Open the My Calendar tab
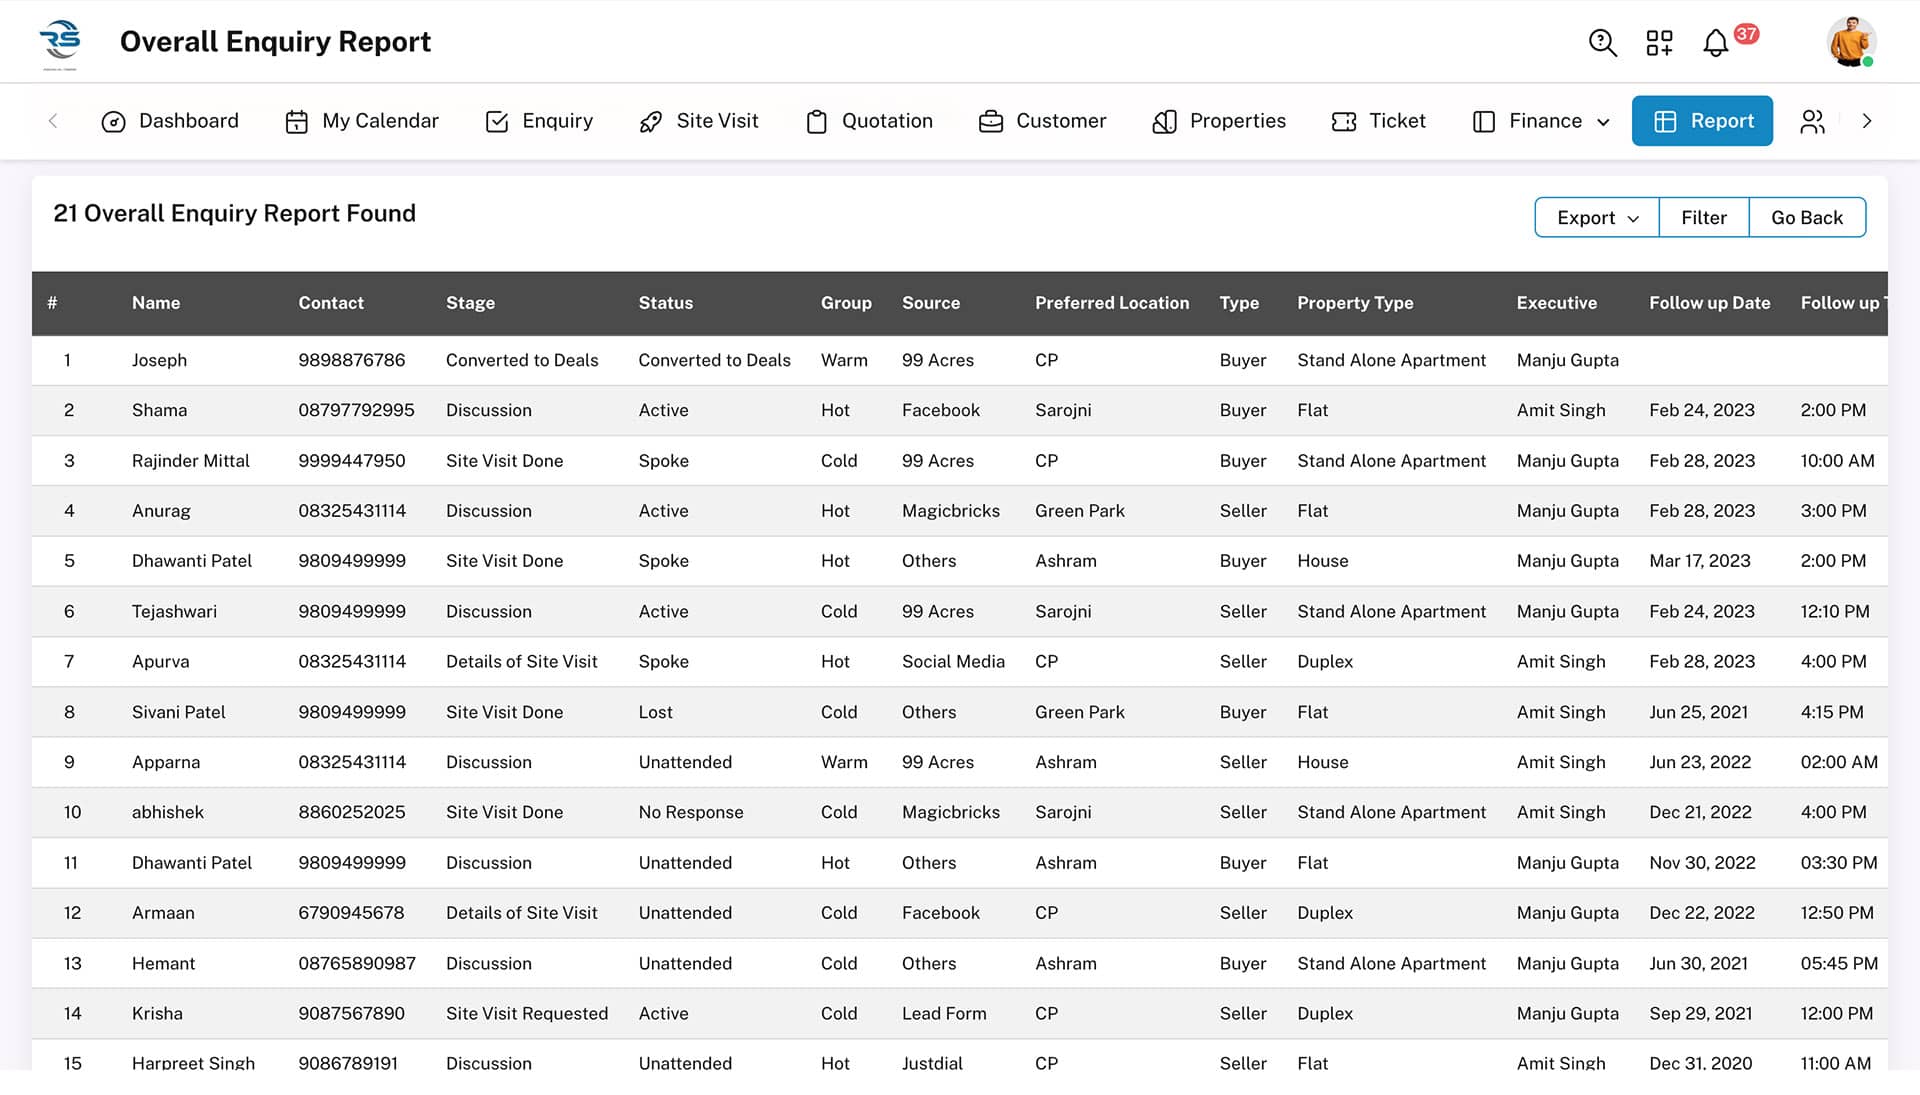The height and width of the screenshot is (1095, 1920). 362,121
